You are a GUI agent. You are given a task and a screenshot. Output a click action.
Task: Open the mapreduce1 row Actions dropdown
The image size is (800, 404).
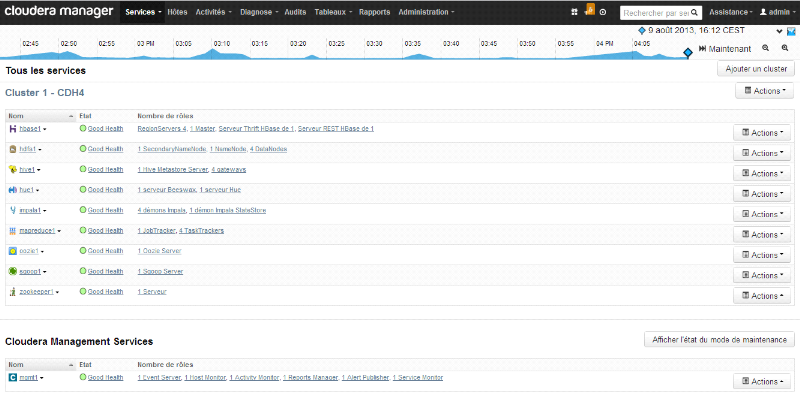pyautogui.click(x=762, y=235)
